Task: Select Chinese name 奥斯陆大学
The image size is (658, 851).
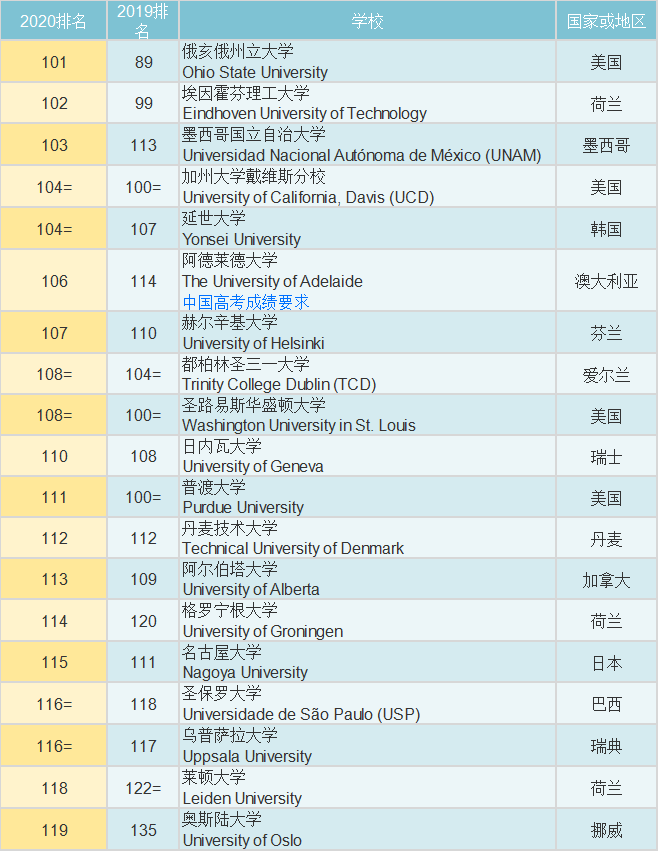Action: click(x=222, y=819)
